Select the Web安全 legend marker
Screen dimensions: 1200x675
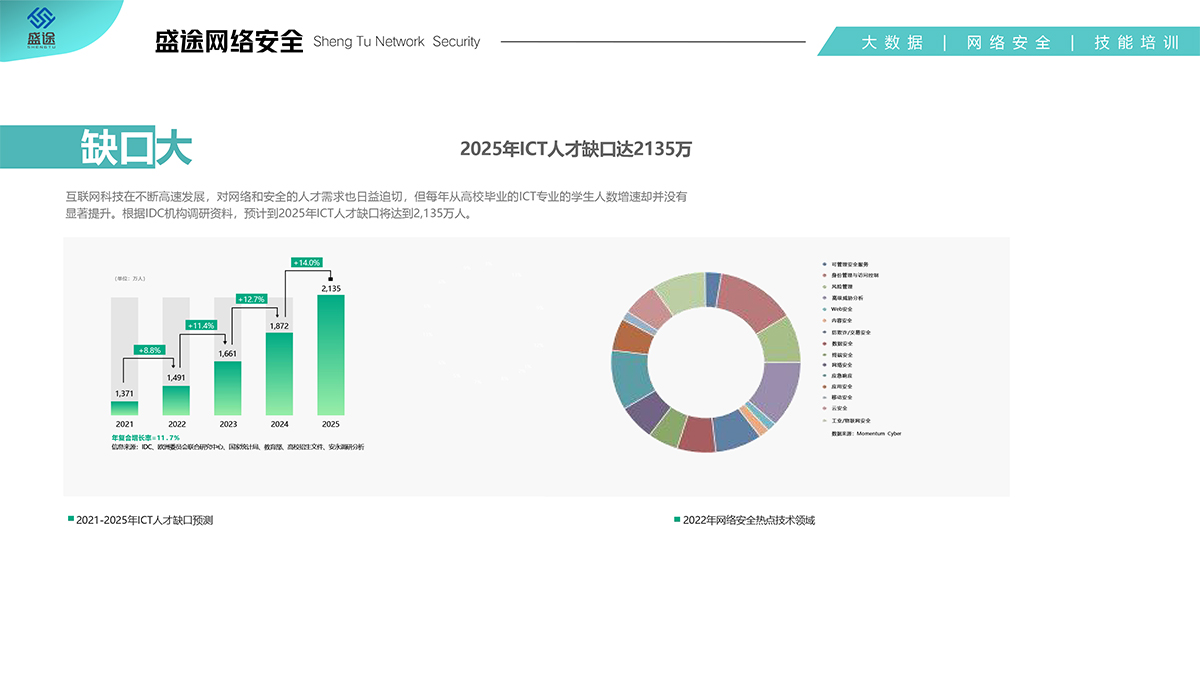[823, 309]
